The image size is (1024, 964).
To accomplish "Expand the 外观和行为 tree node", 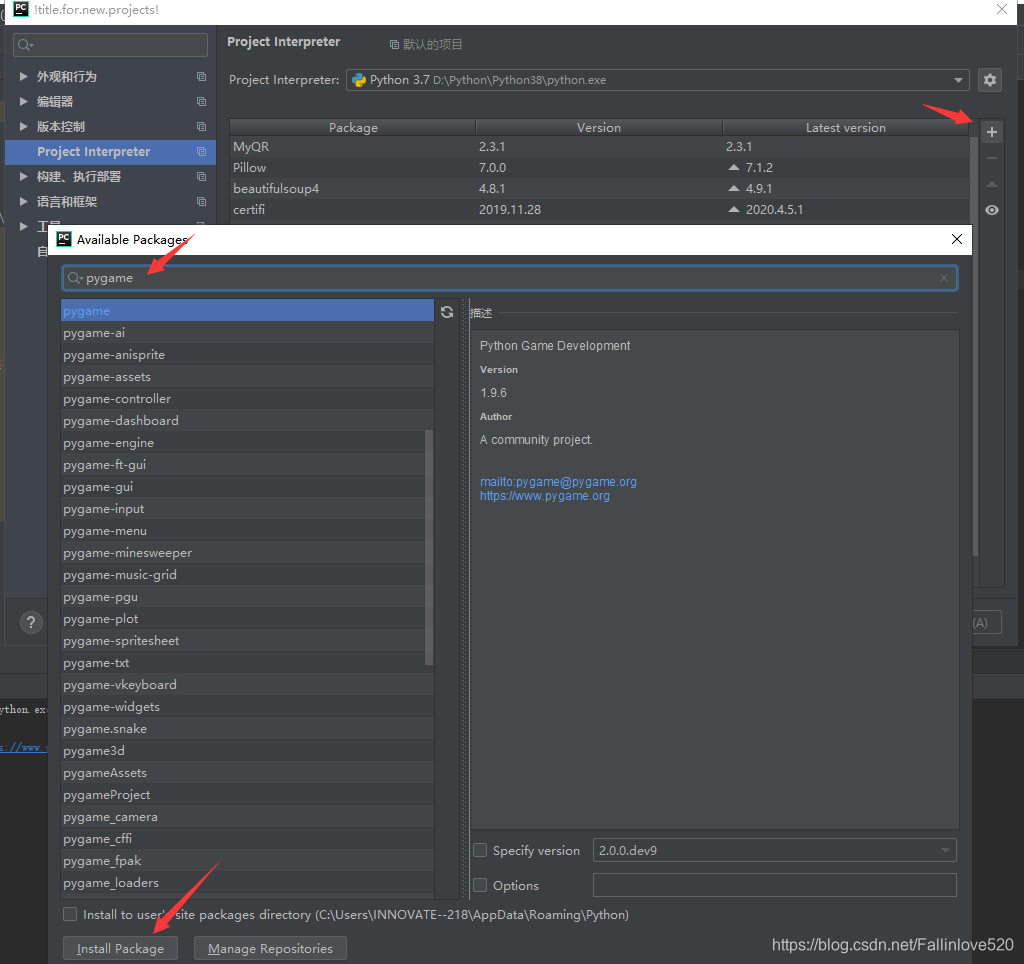I will click(x=24, y=76).
